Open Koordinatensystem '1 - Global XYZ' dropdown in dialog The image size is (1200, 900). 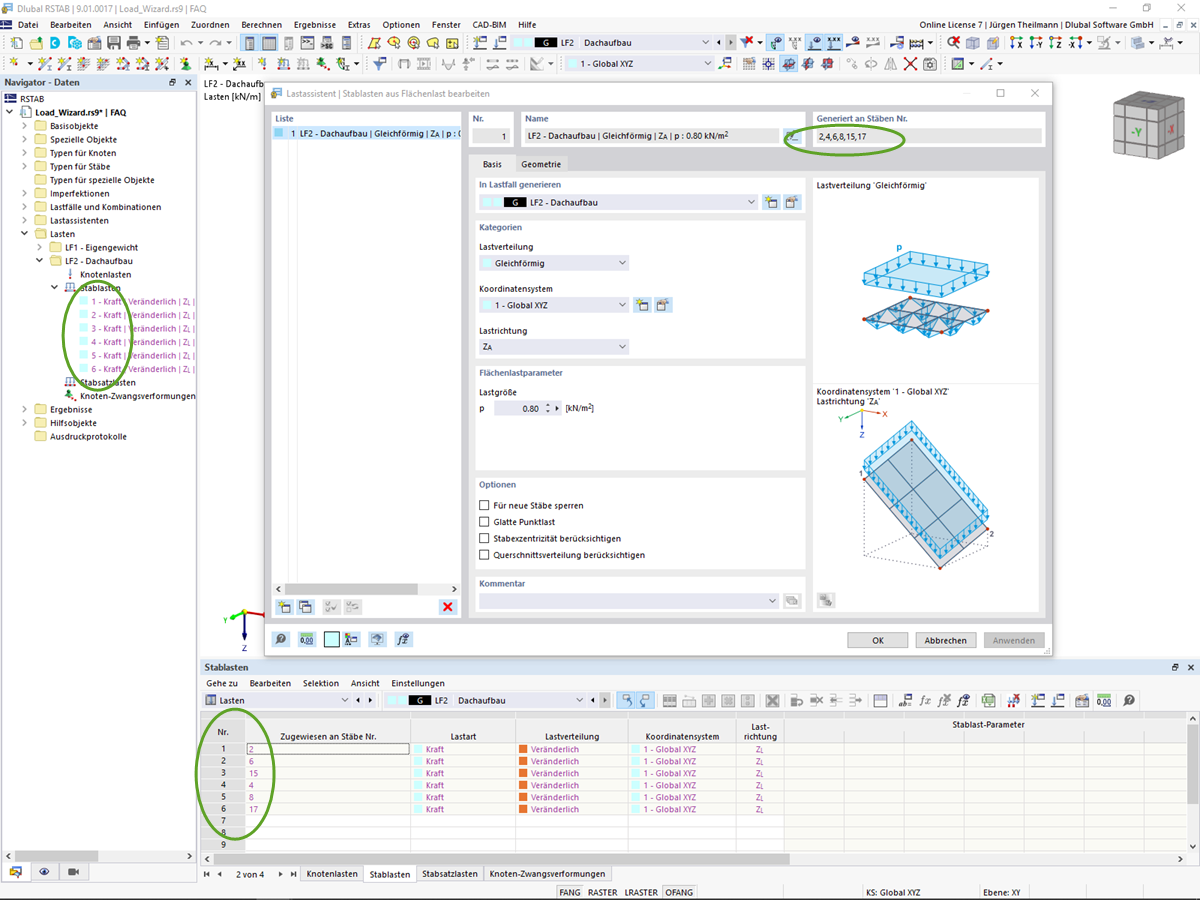[554, 305]
